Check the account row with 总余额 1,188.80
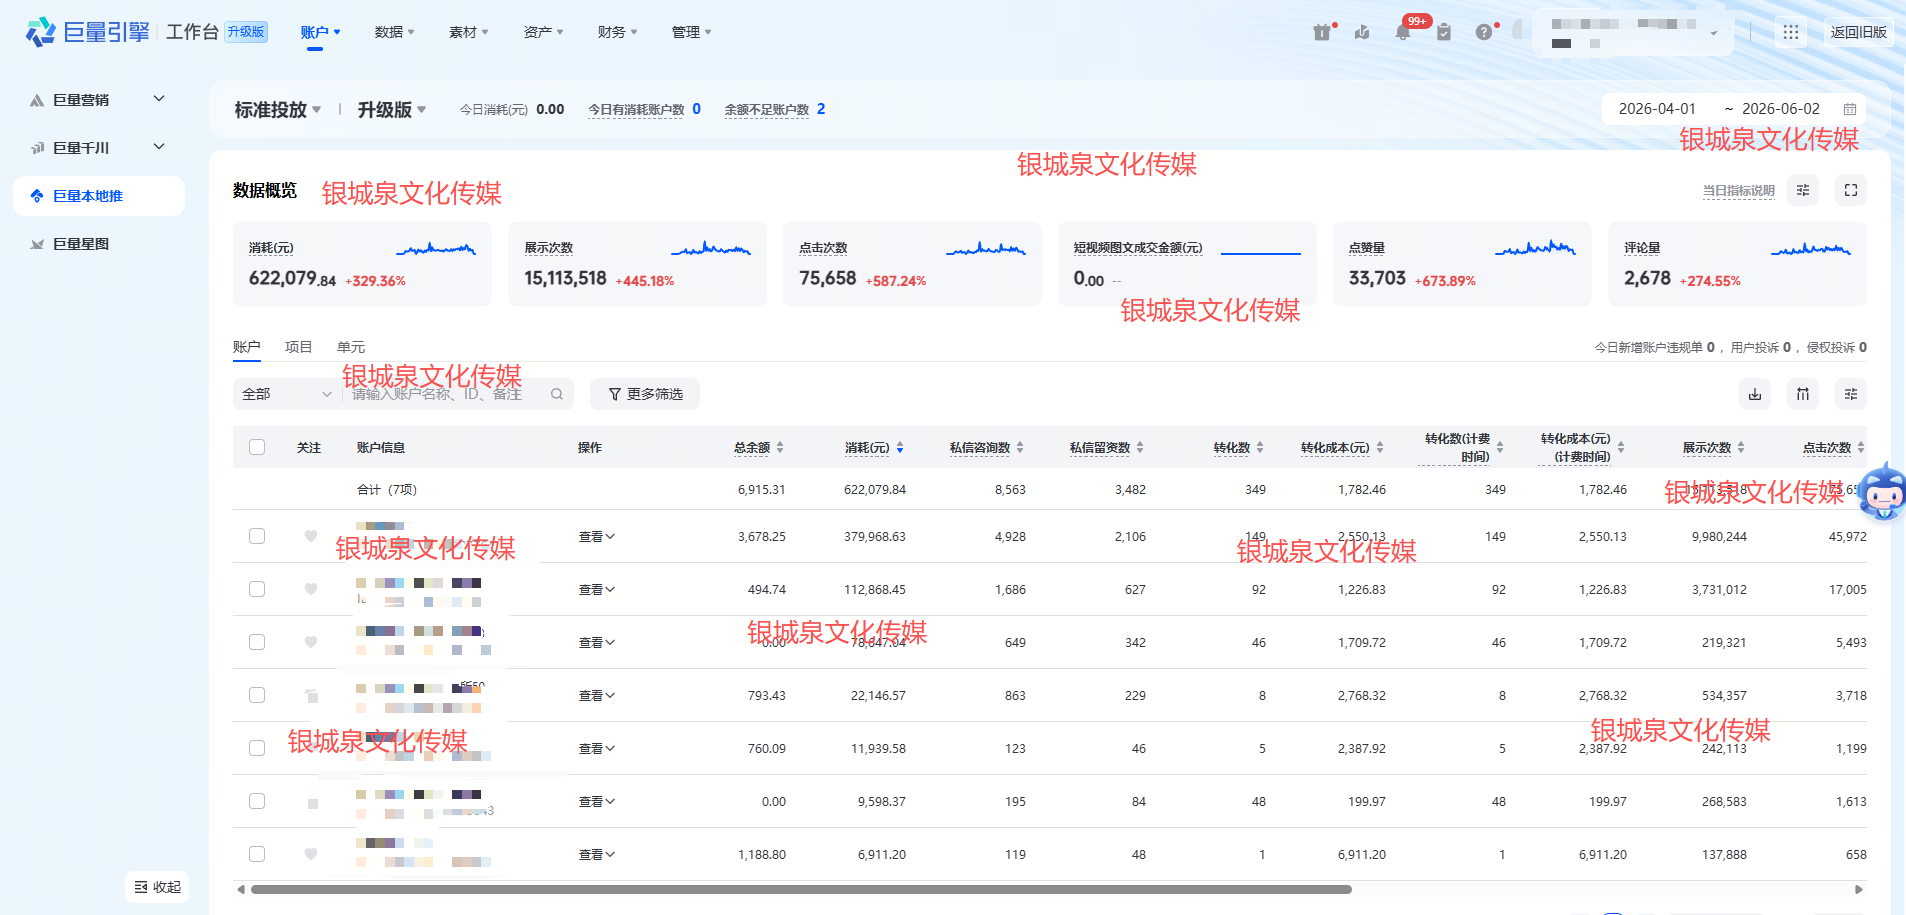The width and height of the screenshot is (1906, 915). [x=257, y=854]
